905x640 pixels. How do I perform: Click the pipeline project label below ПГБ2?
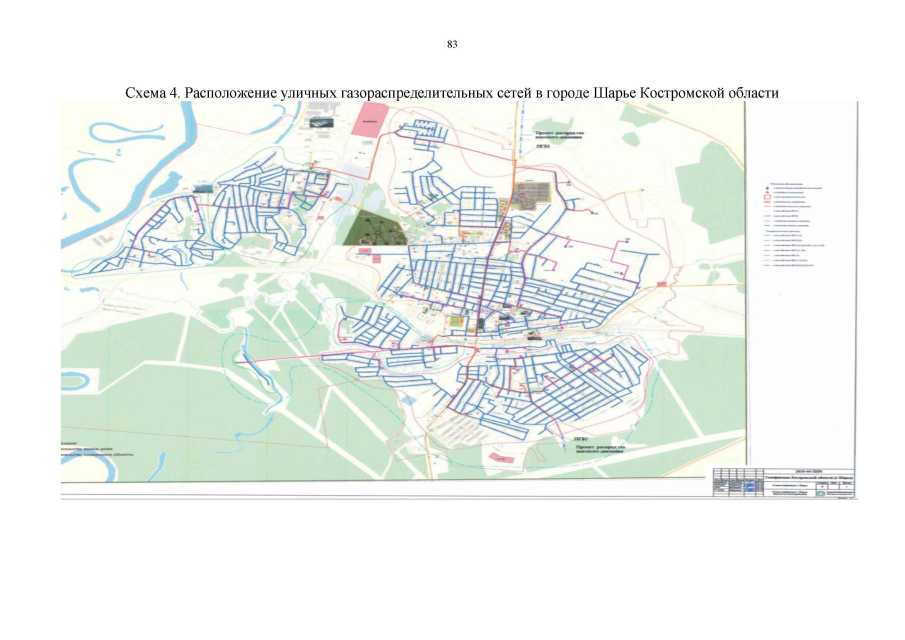[x=602, y=452]
